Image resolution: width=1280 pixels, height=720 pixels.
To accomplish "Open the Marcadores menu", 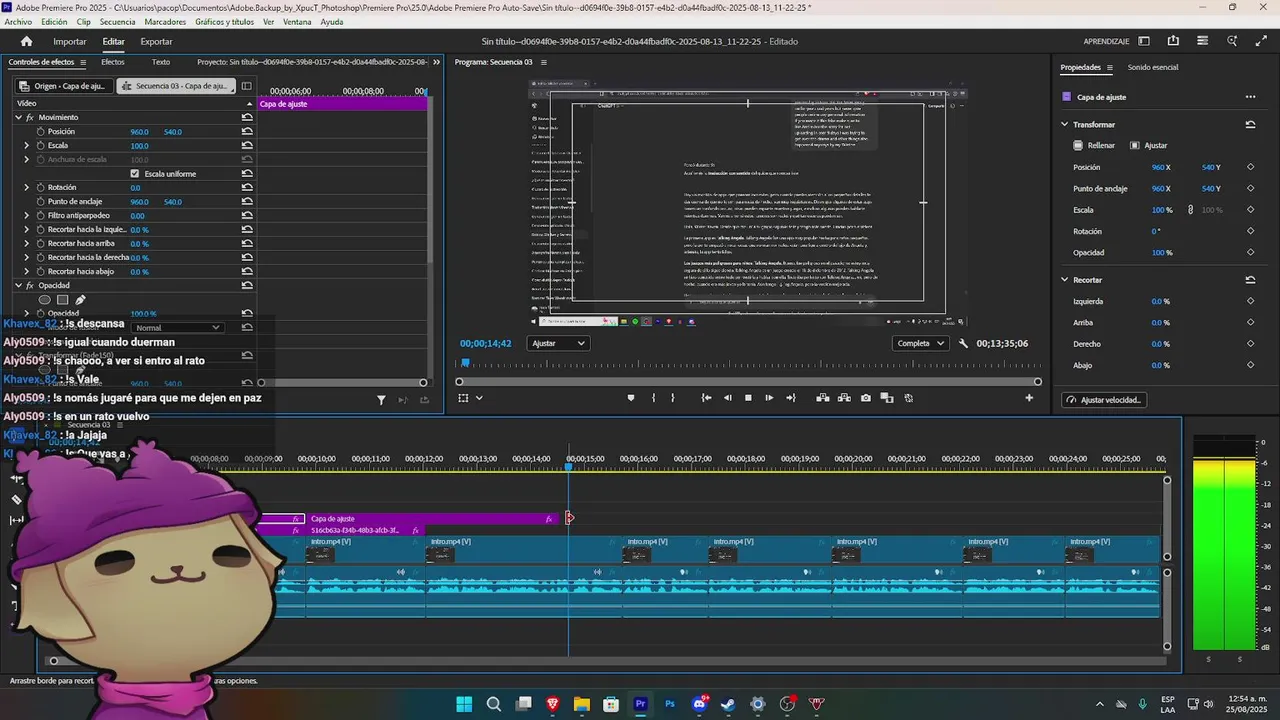I will pos(165,21).
